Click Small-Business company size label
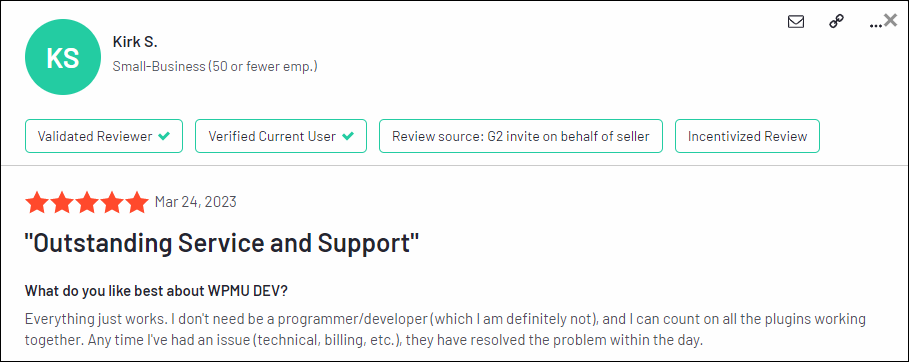 tap(215, 66)
